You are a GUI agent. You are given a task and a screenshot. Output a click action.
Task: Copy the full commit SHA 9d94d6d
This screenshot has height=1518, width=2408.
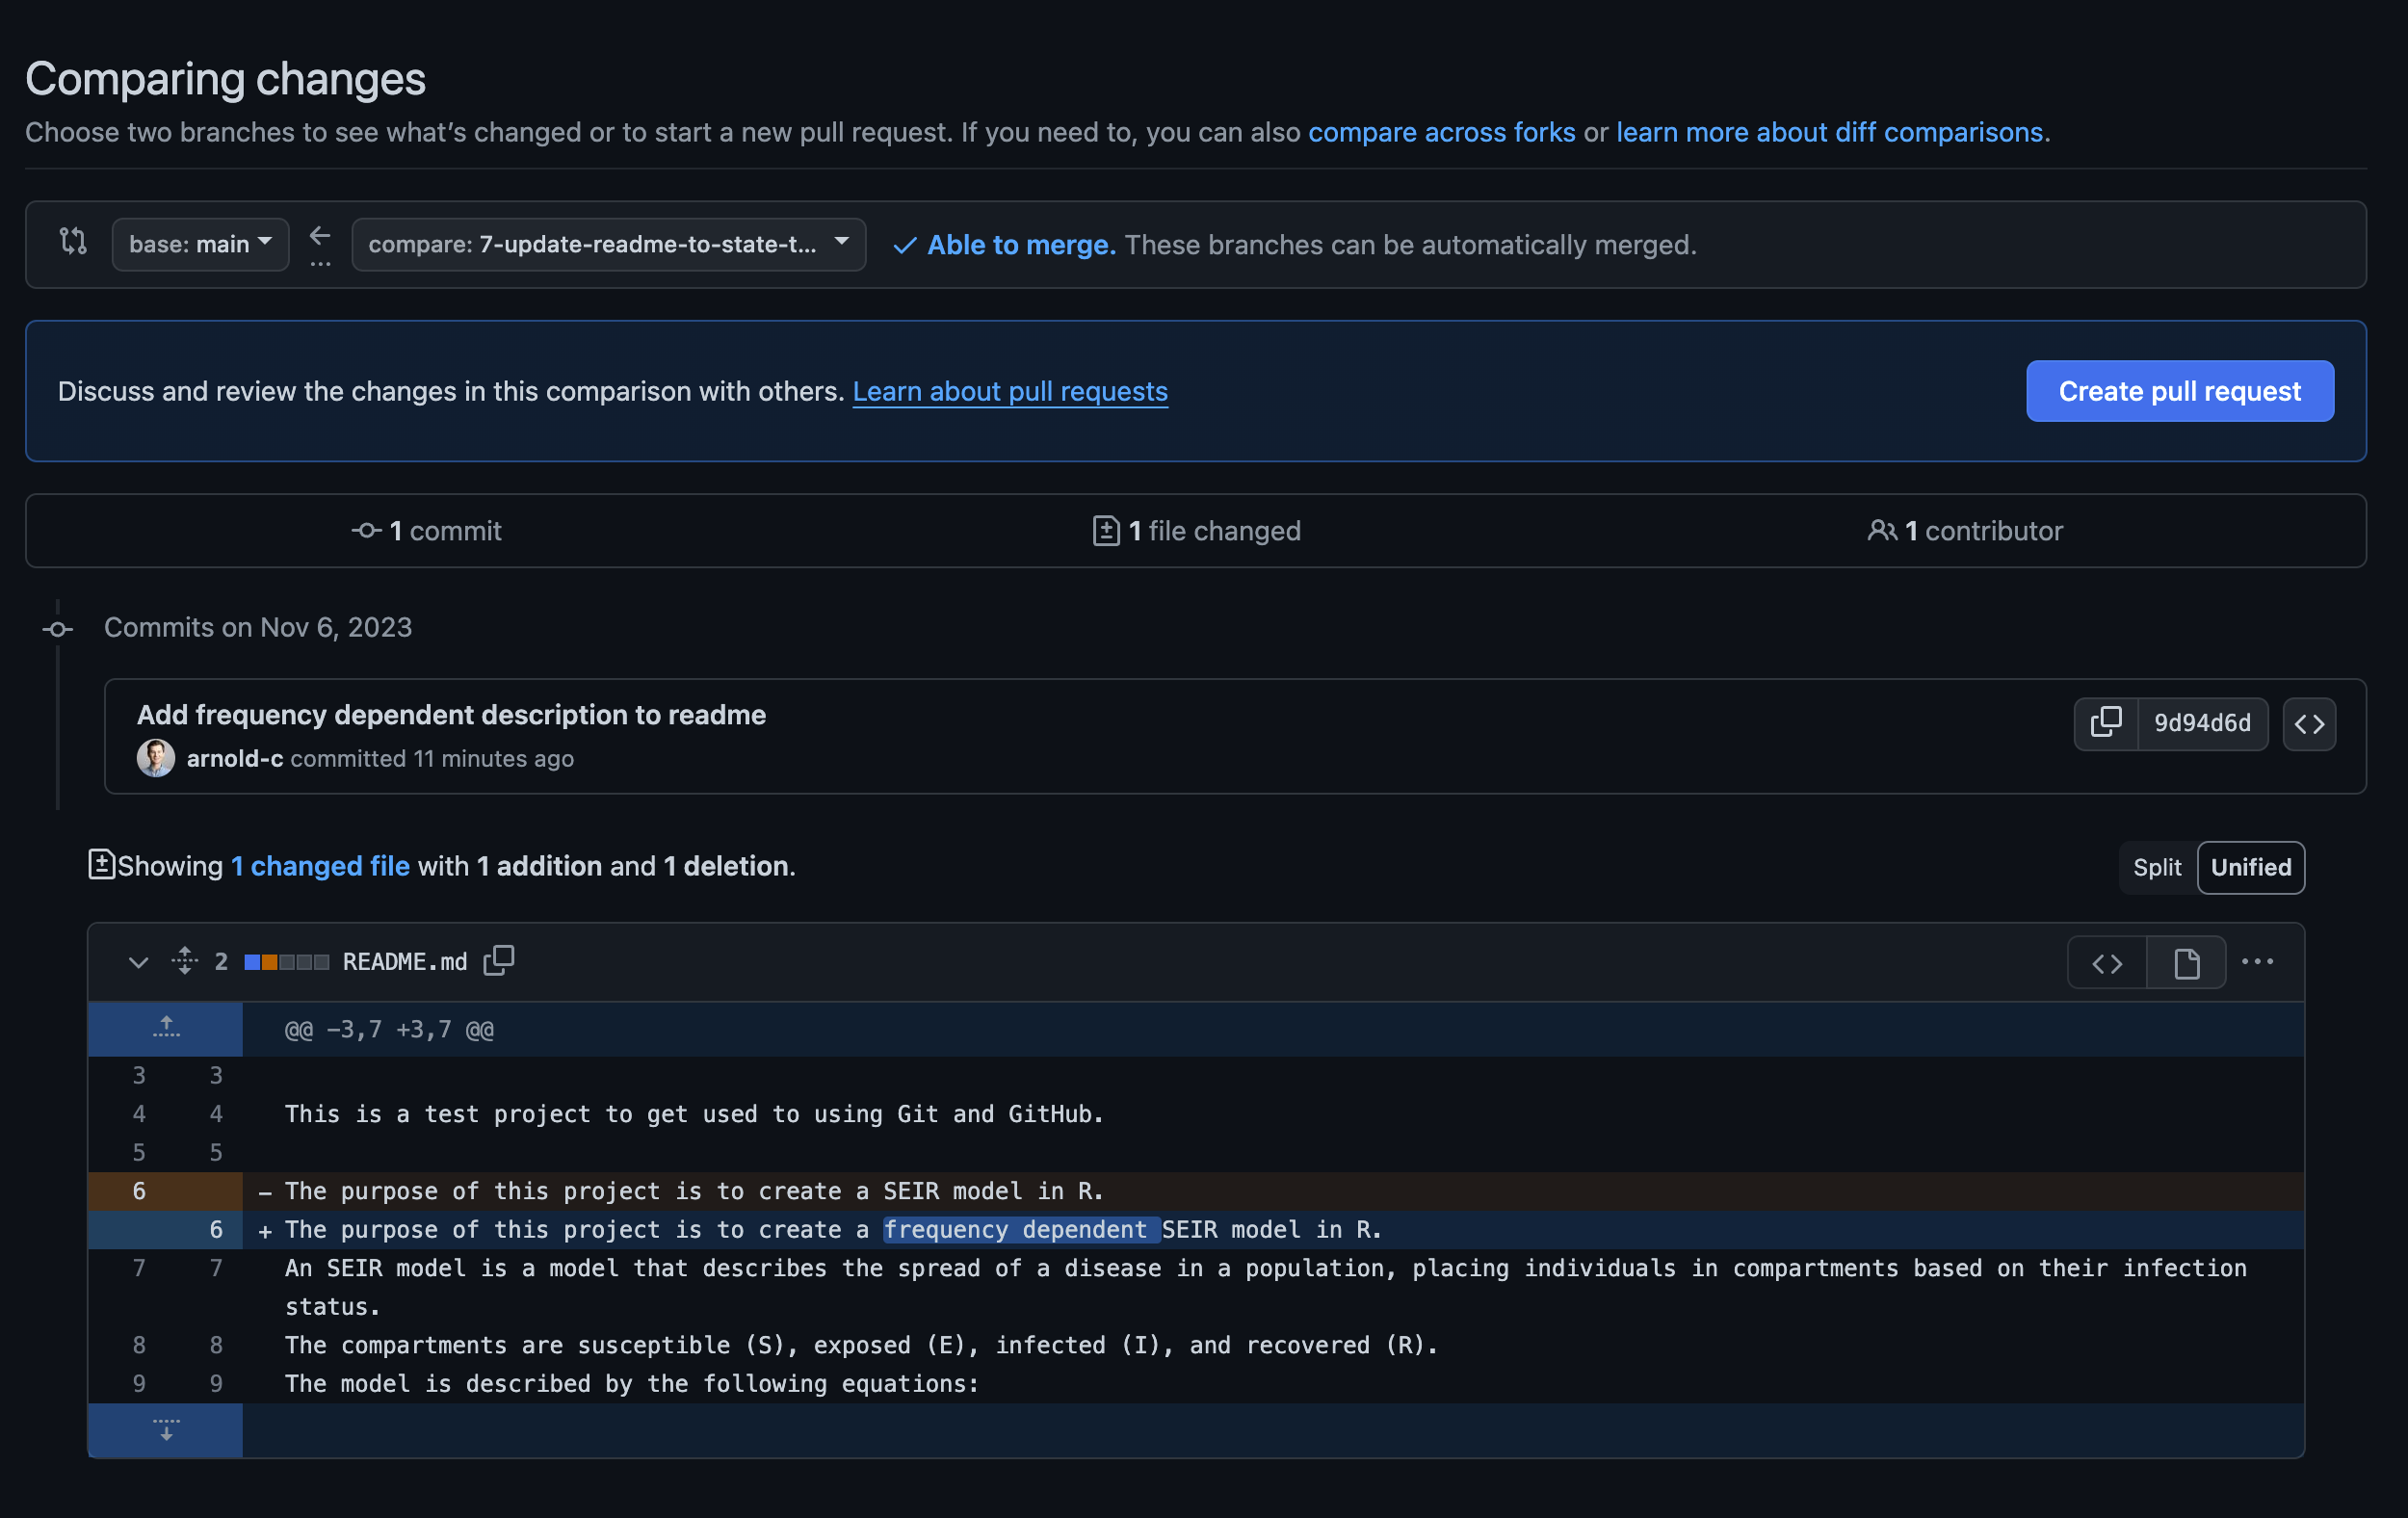click(x=2106, y=723)
